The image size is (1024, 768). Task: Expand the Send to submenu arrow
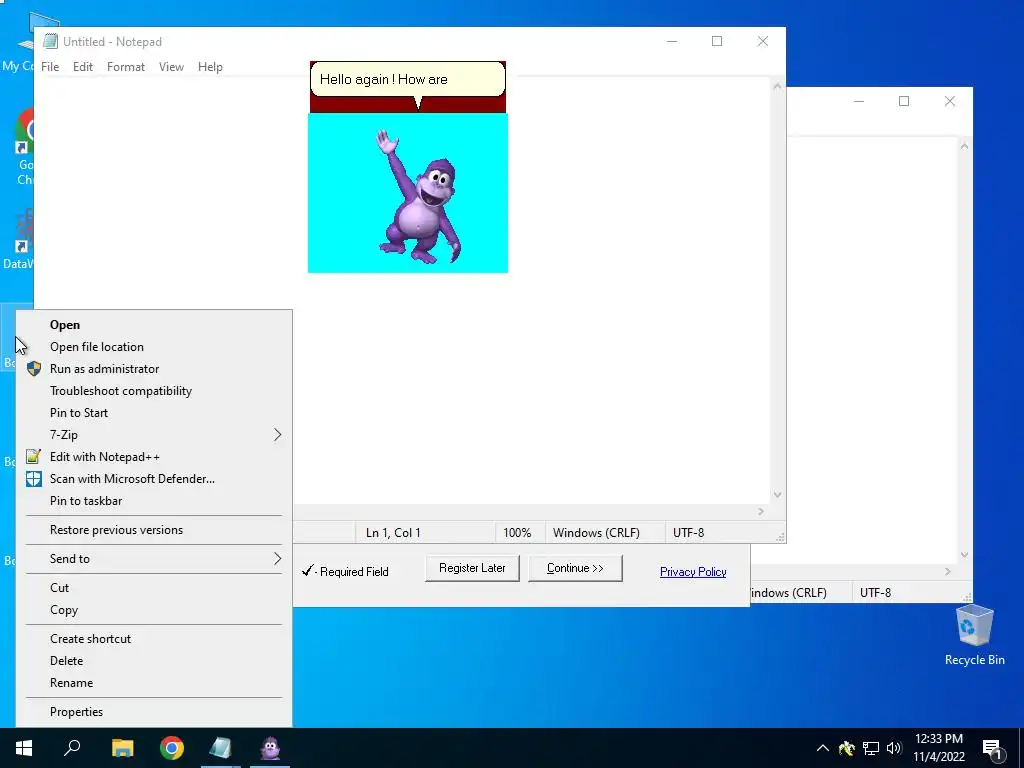[278, 559]
